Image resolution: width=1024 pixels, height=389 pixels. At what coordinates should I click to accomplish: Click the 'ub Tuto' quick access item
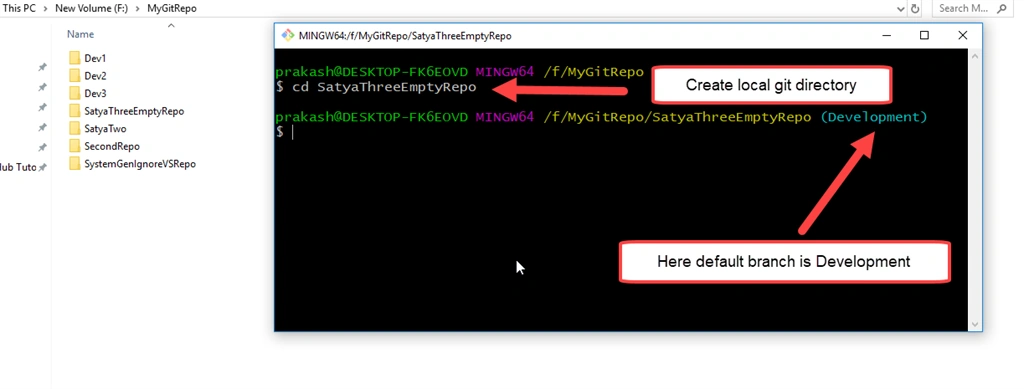point(18,168)
